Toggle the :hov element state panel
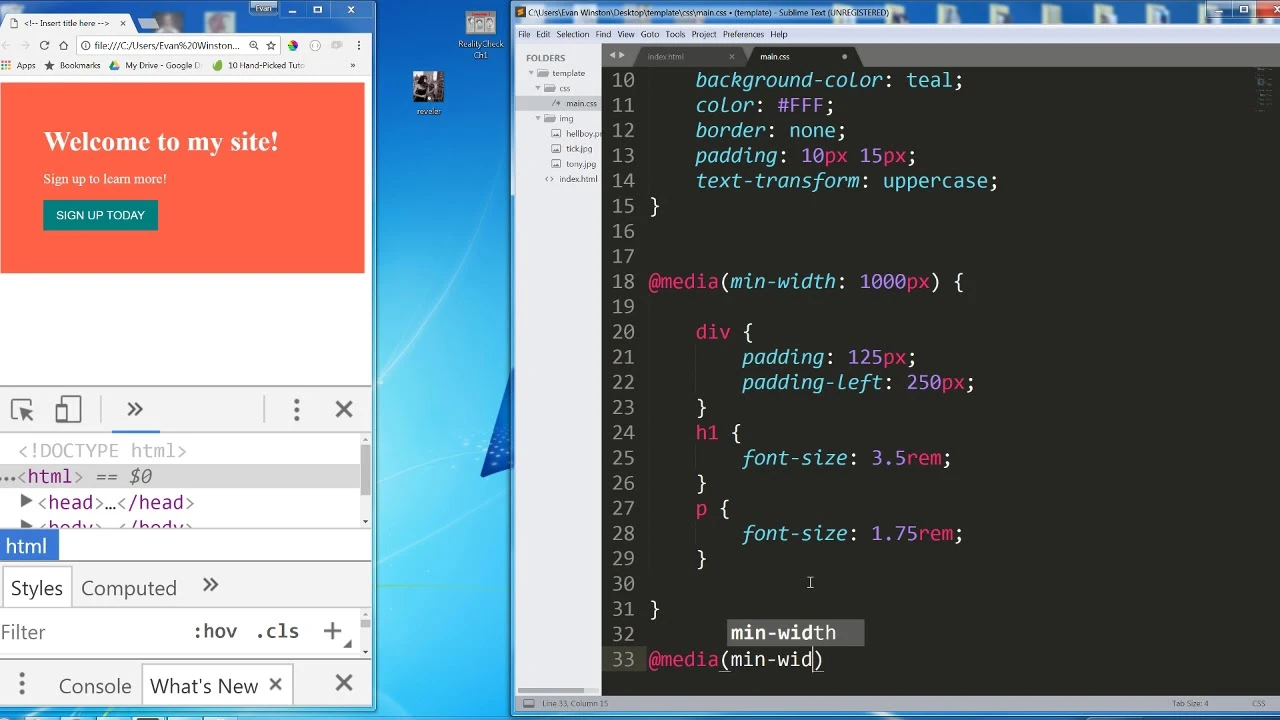 pyautogui.click(x=215, y=631)
